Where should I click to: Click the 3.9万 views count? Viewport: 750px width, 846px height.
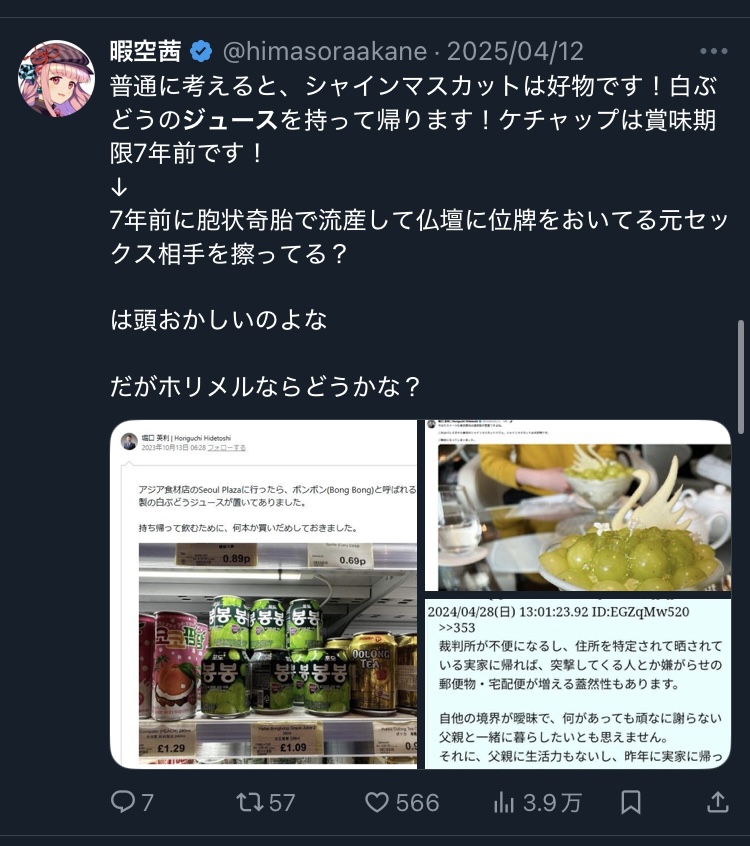click(x=551, y=802)
